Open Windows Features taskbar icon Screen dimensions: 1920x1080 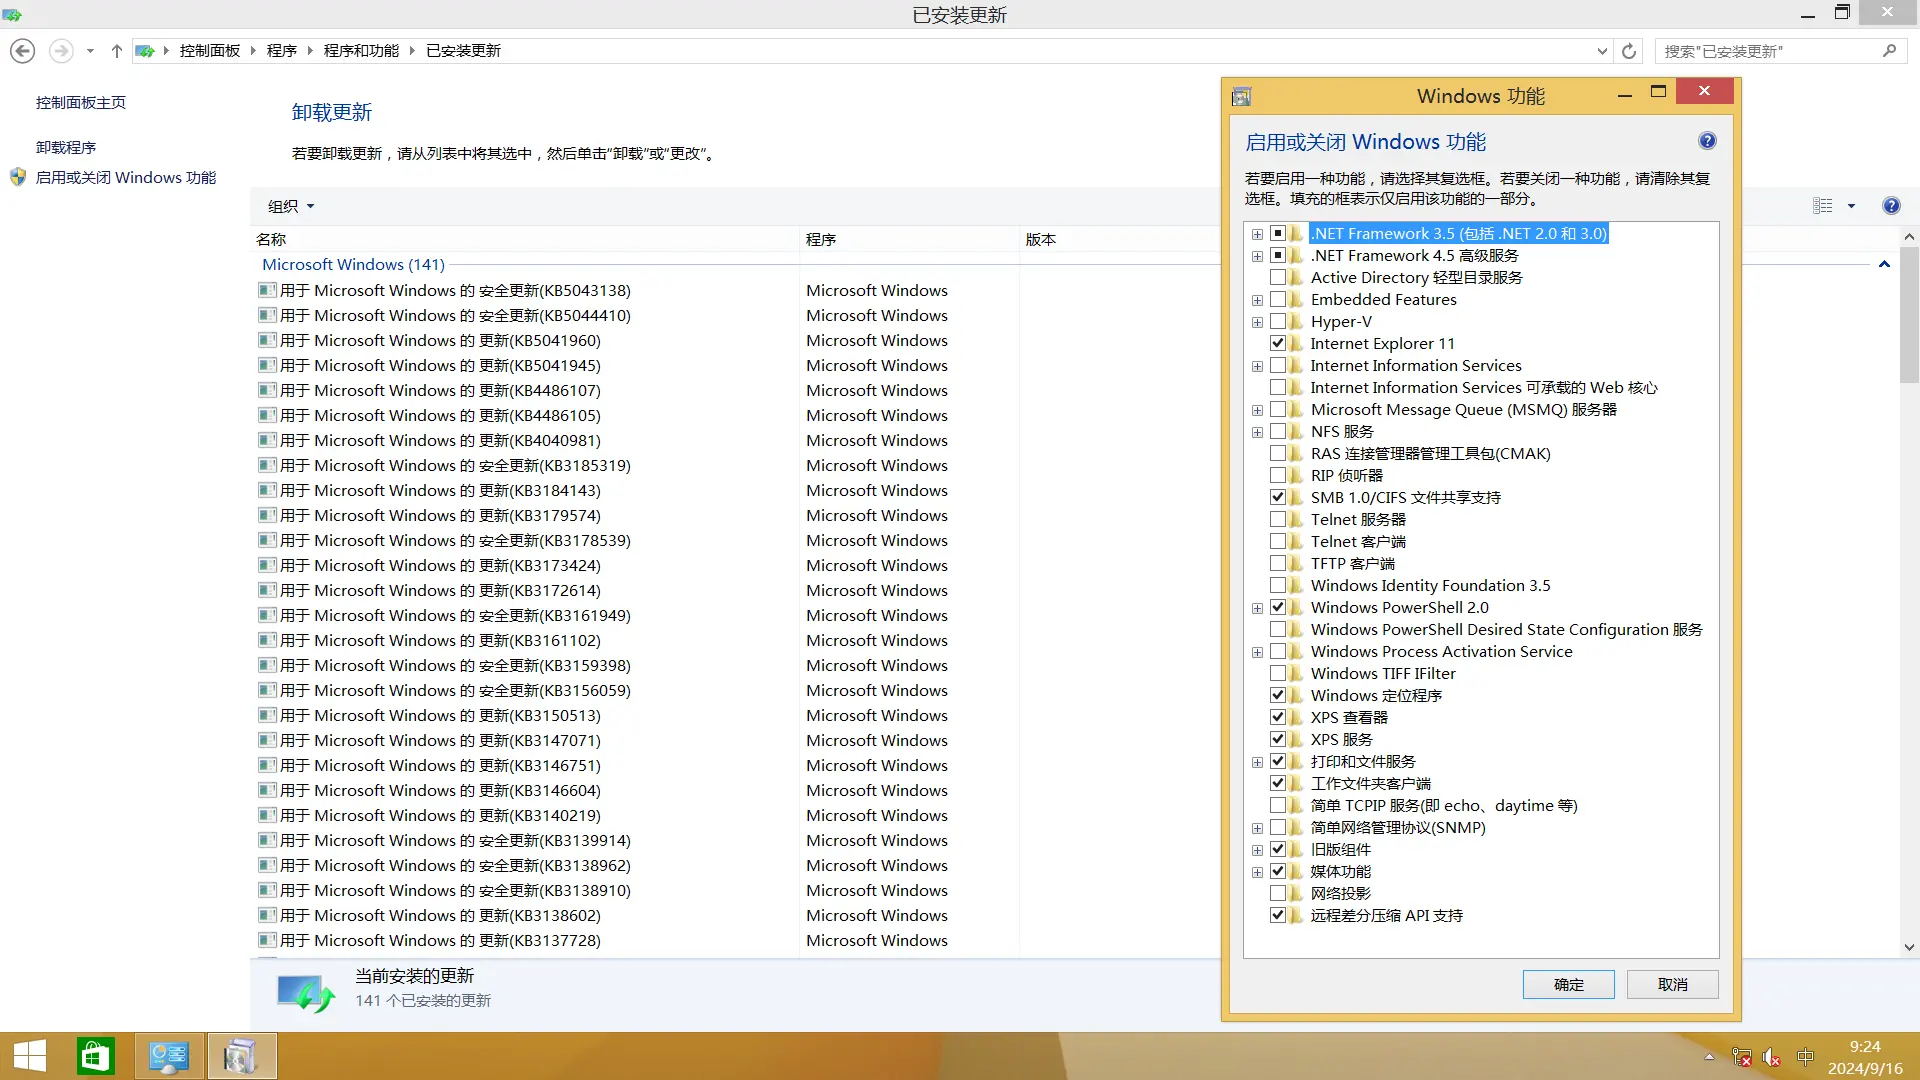(x=242, y=1056)
